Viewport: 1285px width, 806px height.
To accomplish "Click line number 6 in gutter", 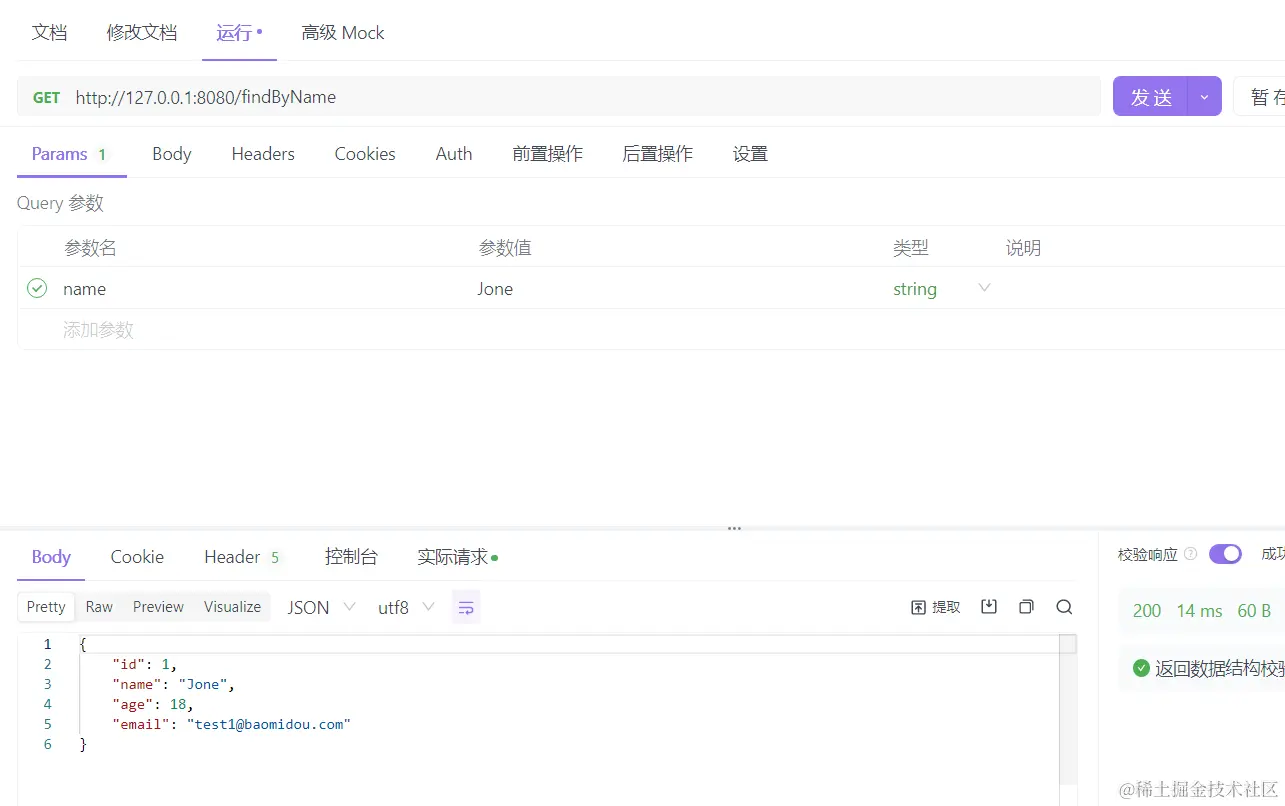I will point(47,744).
